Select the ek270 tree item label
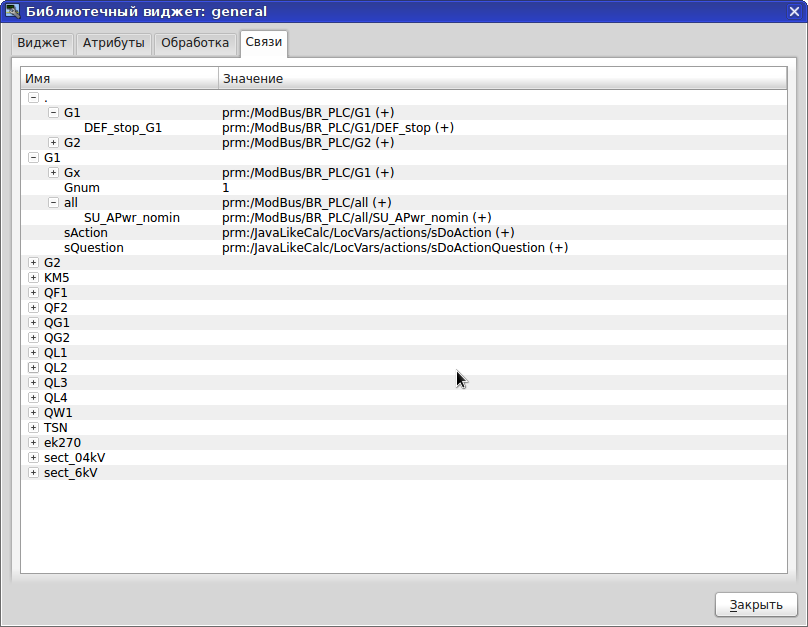The image size is (808, 627). click(x=62, y=442)
